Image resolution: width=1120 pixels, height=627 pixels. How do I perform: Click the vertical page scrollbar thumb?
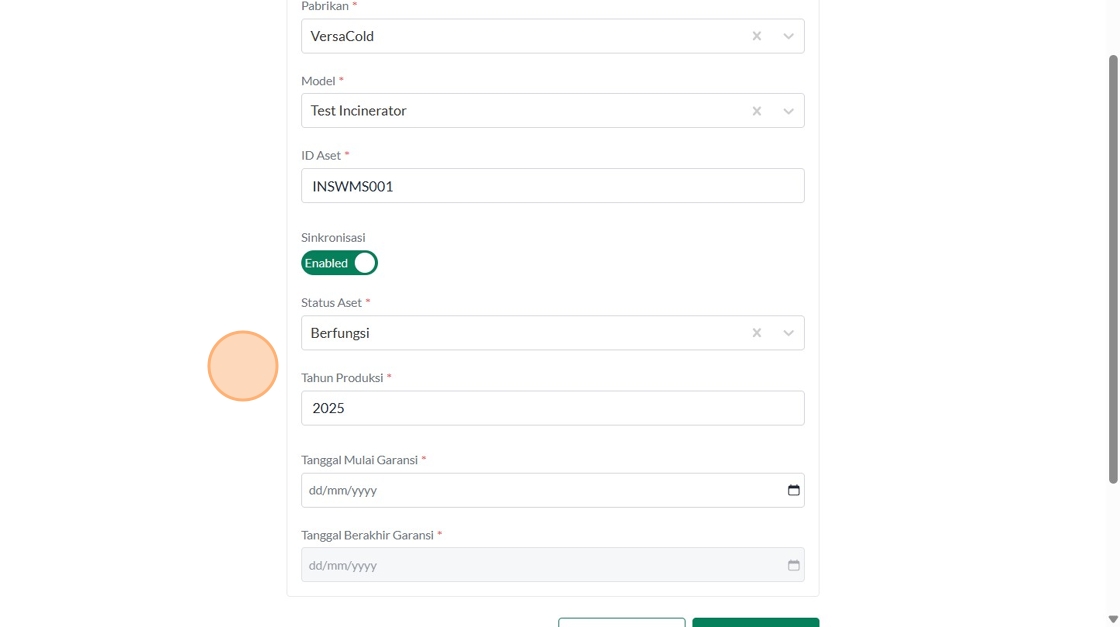[1113, 270]
